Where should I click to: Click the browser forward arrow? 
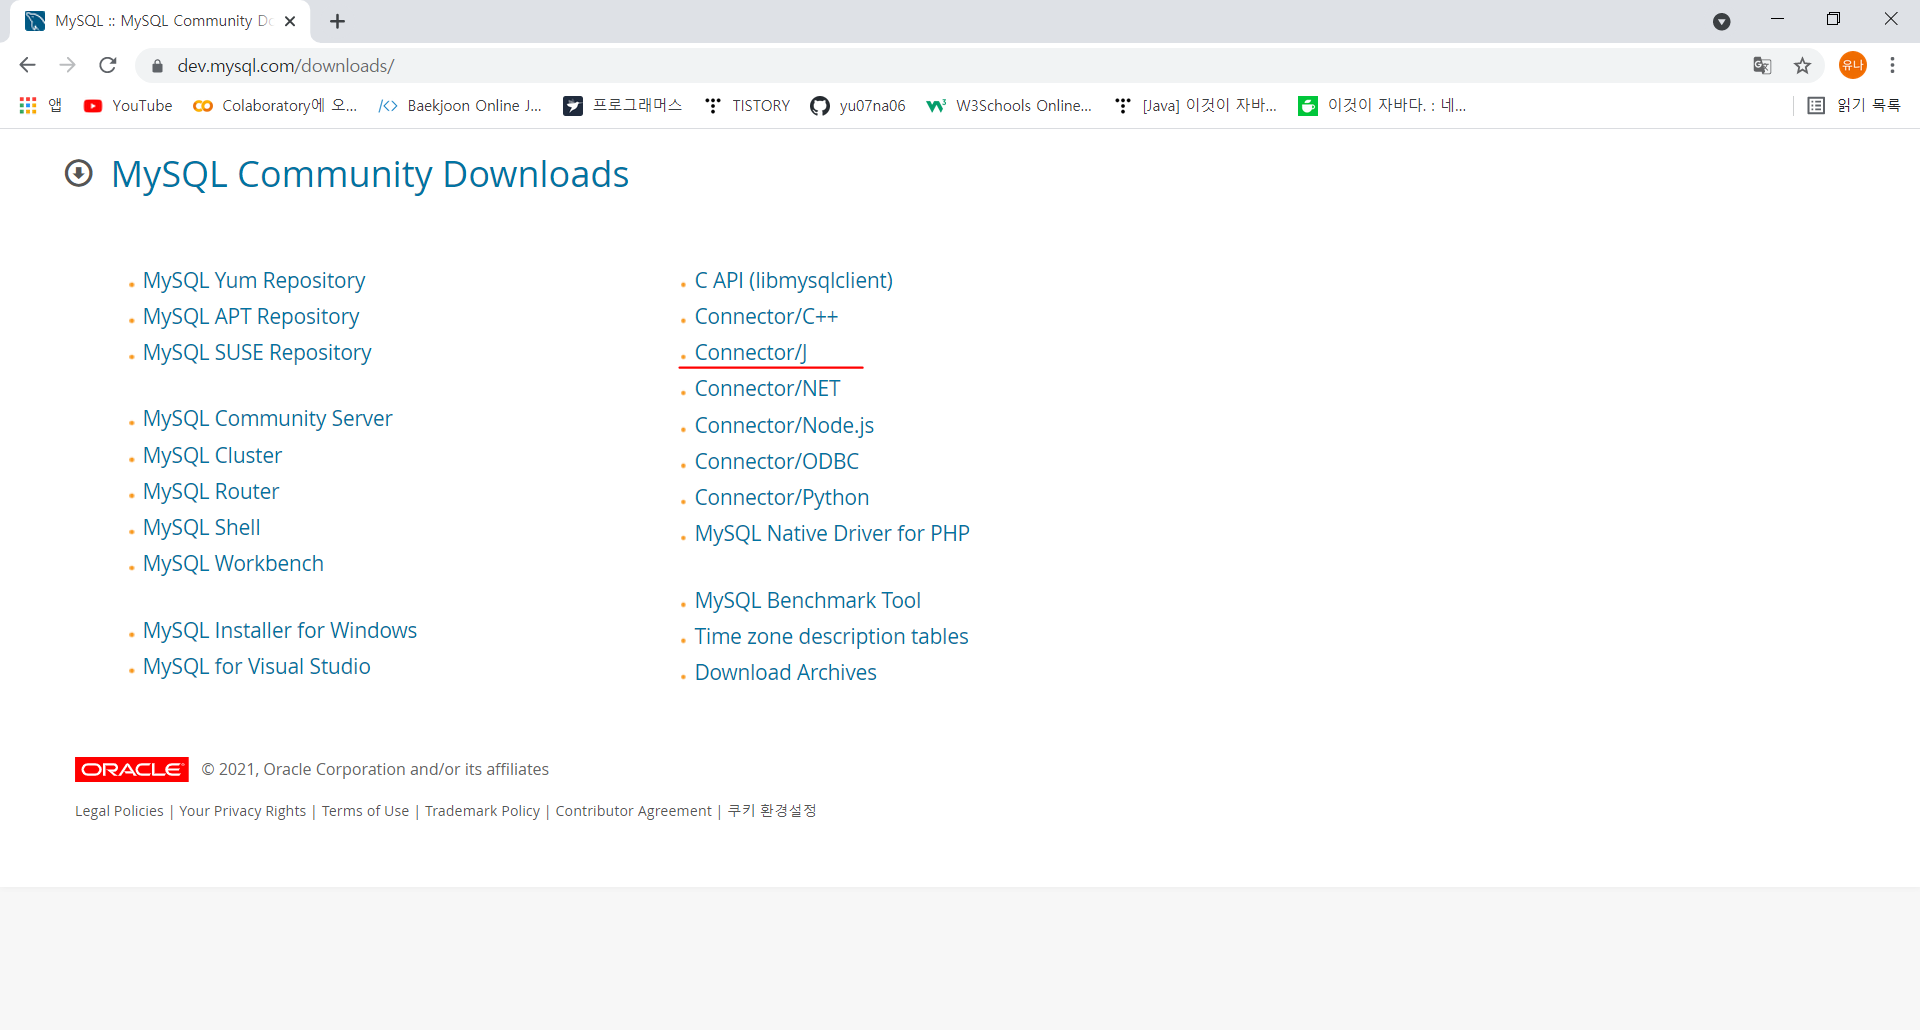(67, 65)
